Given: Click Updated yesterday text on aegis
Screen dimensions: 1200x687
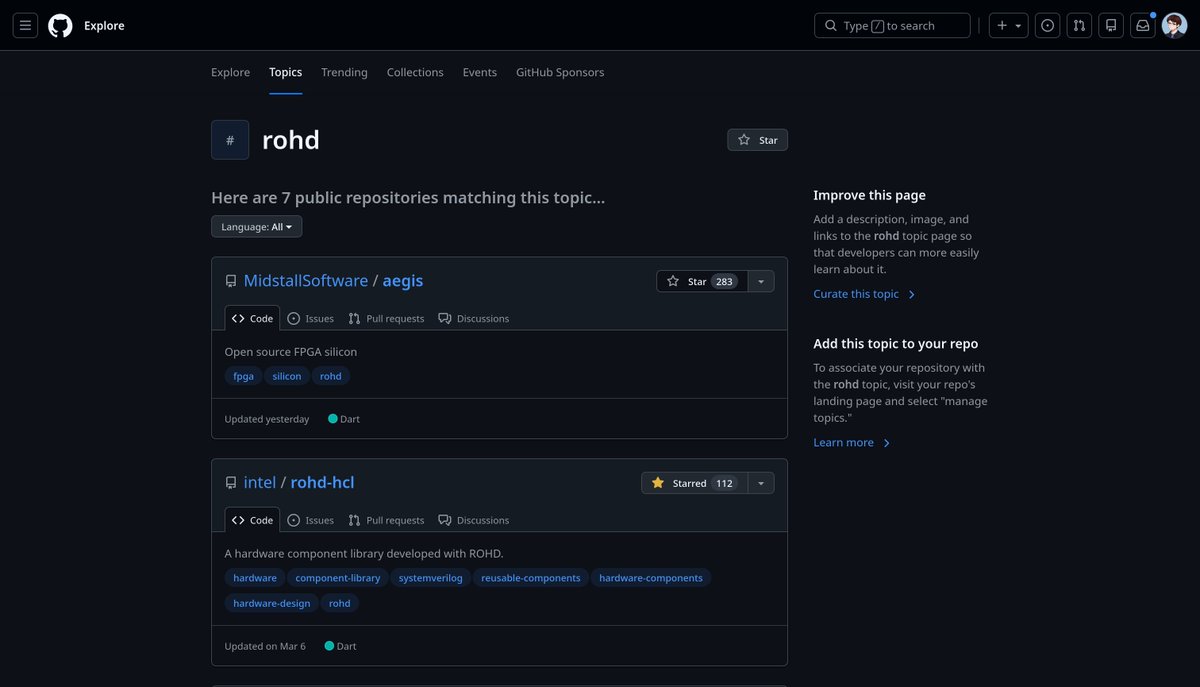Looking at the screenshot, I should [x=267, y=419].
